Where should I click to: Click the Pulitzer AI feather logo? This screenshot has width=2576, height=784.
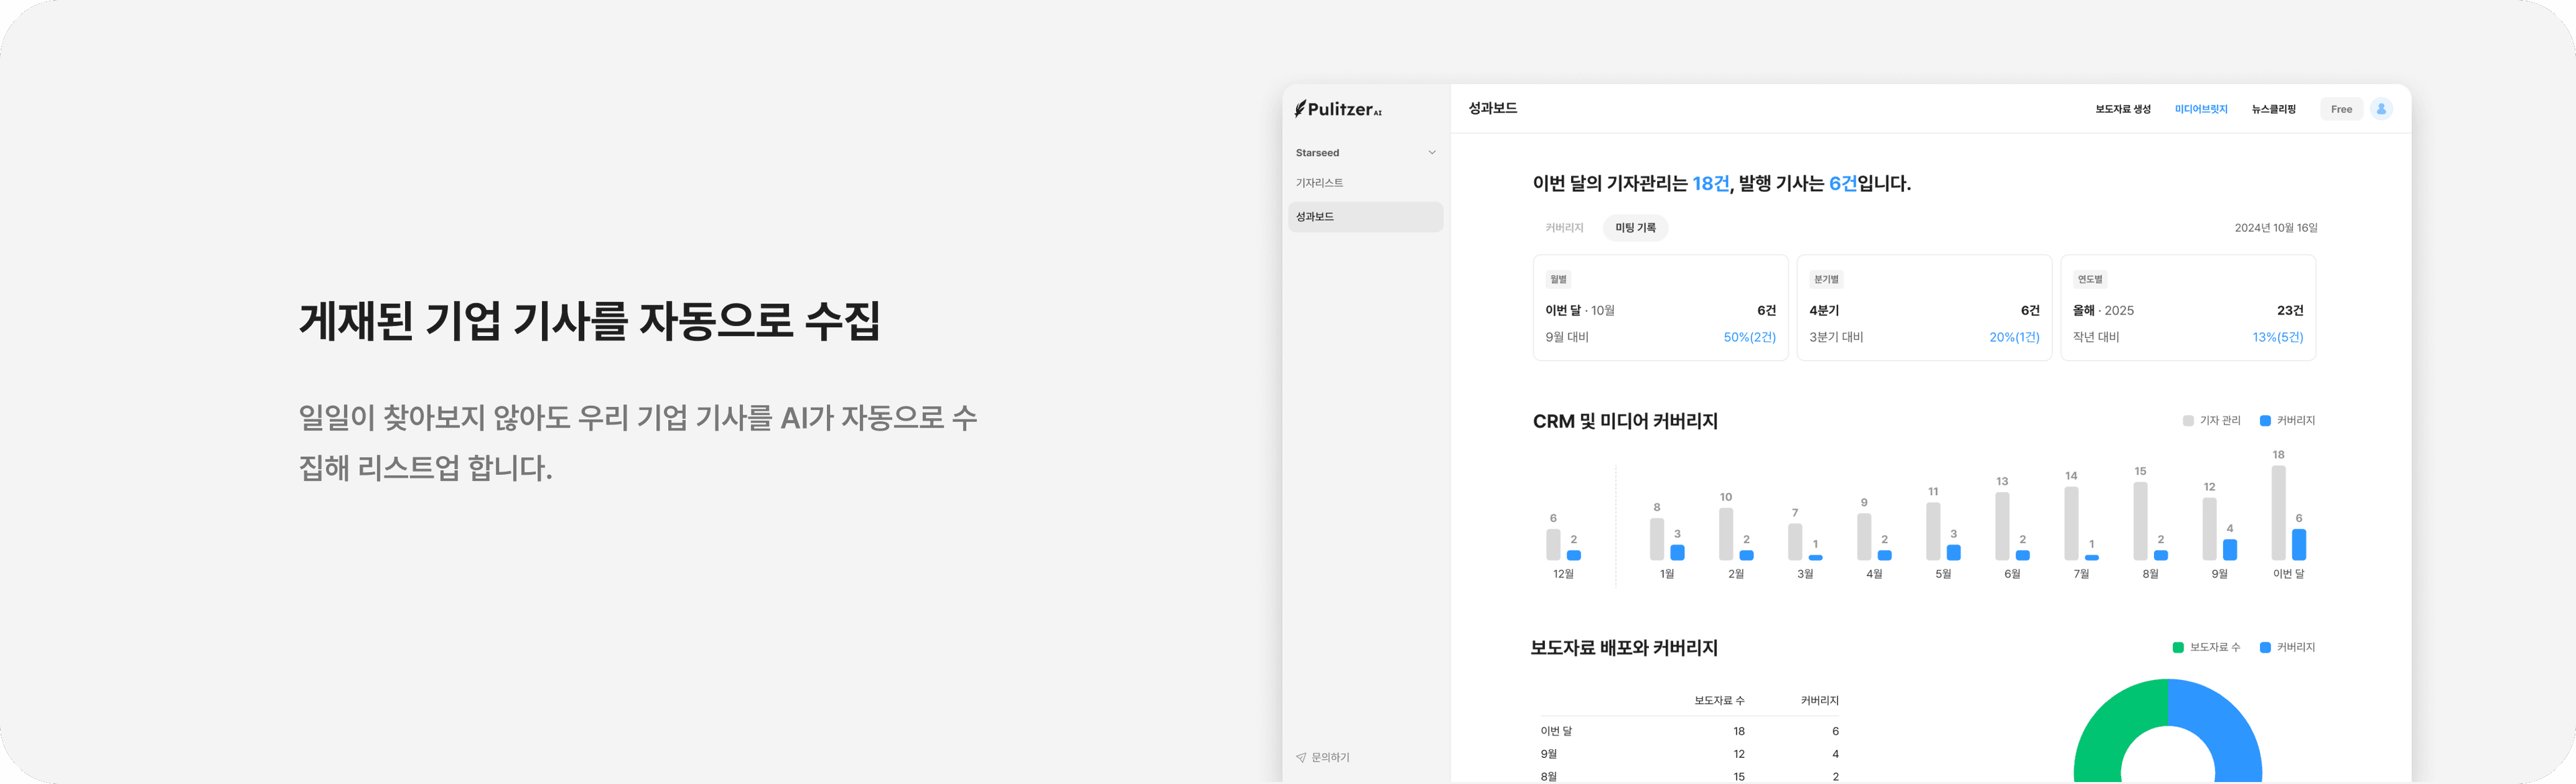pos(1300,109)
